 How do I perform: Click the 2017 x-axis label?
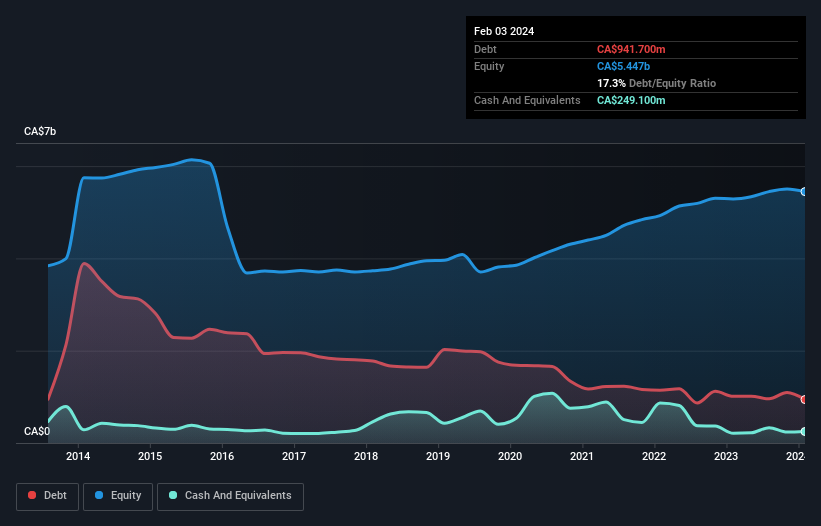click(x=294, y=456)
